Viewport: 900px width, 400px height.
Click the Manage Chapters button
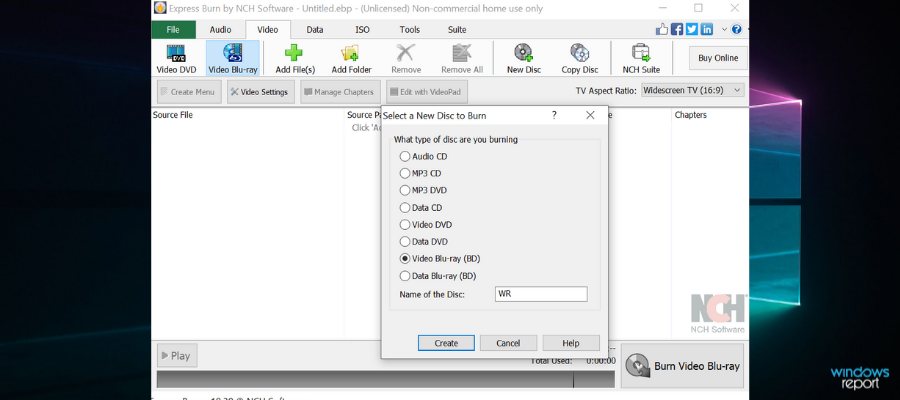tap(340, 92)
